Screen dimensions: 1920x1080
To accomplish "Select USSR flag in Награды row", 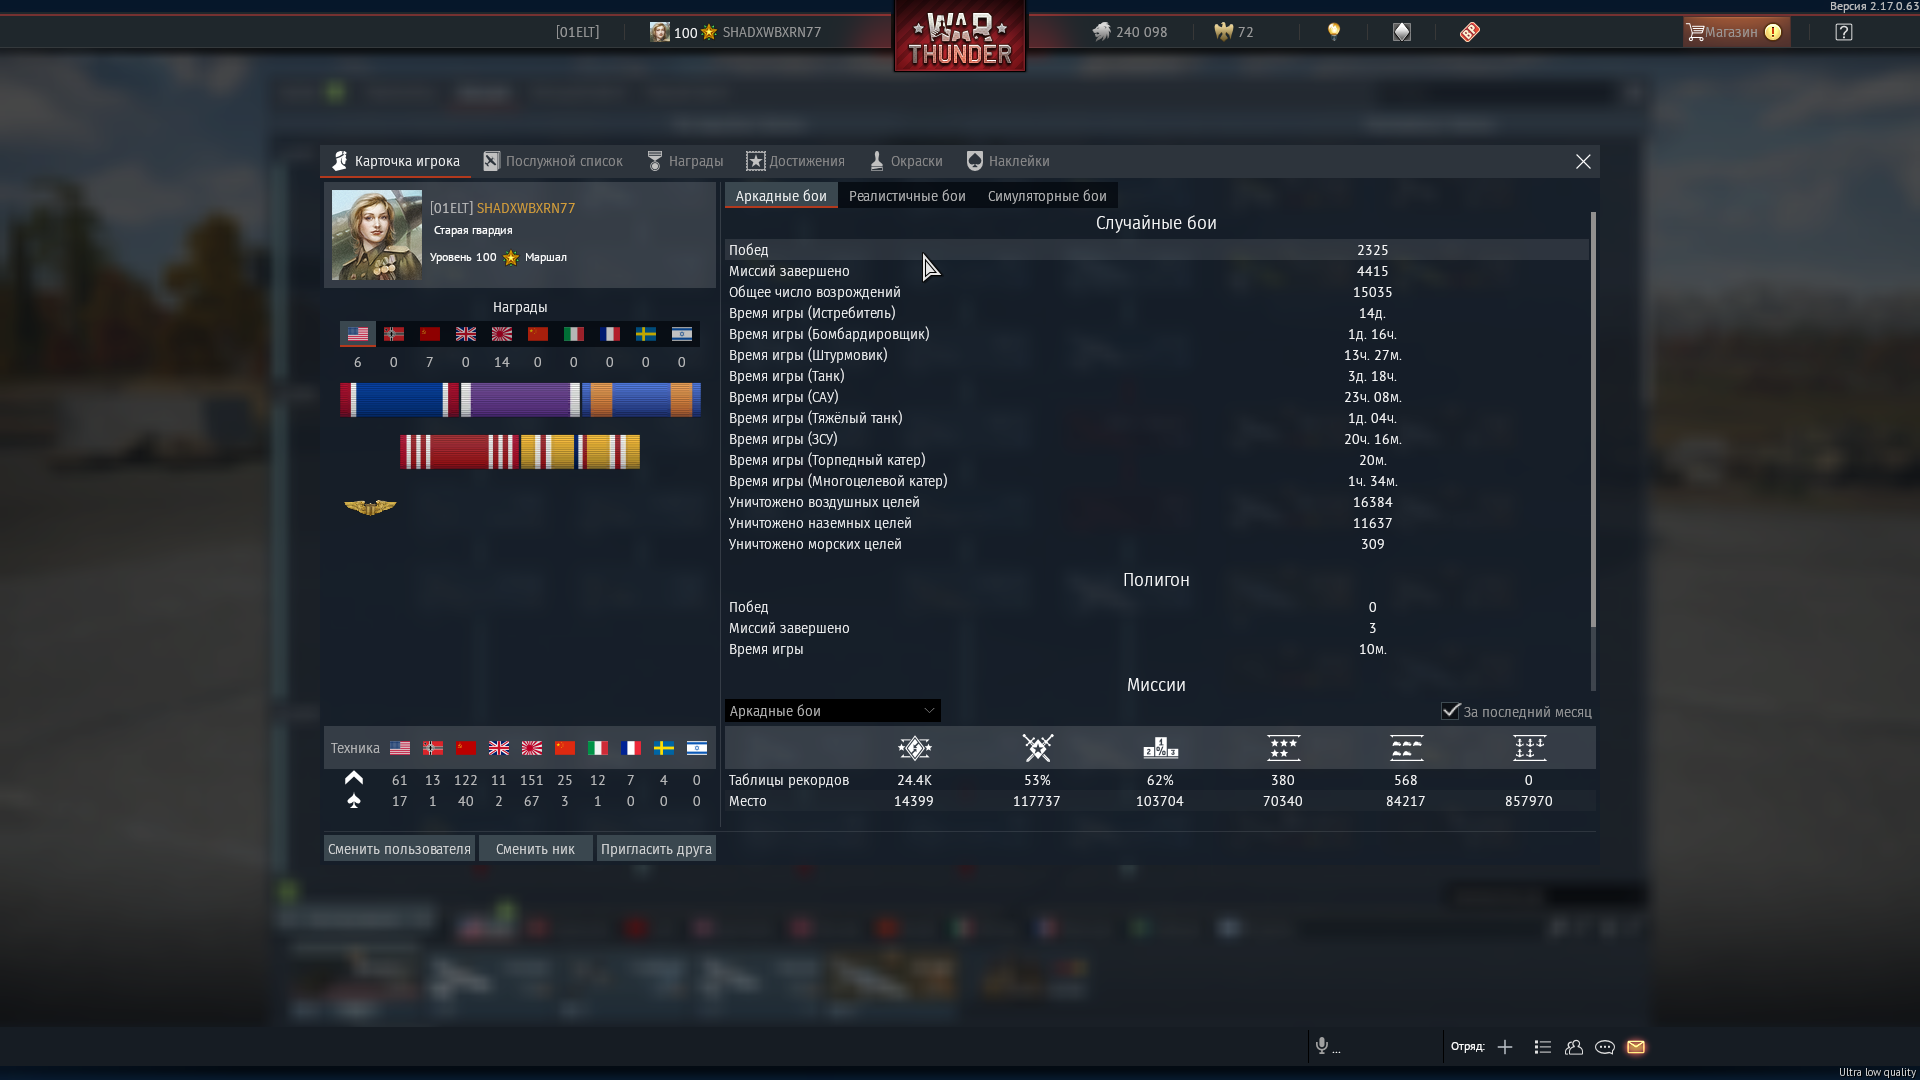I will [x=430, y=334].
